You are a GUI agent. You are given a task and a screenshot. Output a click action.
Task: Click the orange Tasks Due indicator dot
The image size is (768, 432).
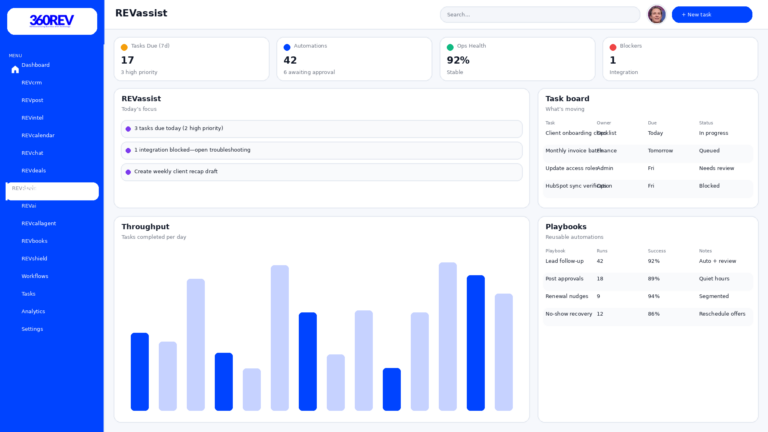click(124, 47)
